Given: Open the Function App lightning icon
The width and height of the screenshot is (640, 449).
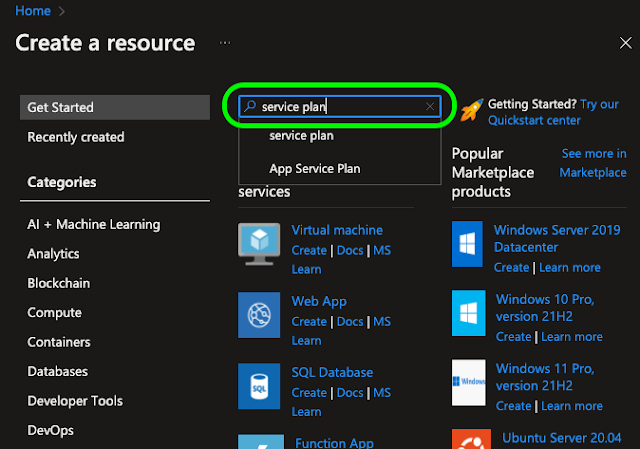Looking at the screenshot, I should point(261,442).
